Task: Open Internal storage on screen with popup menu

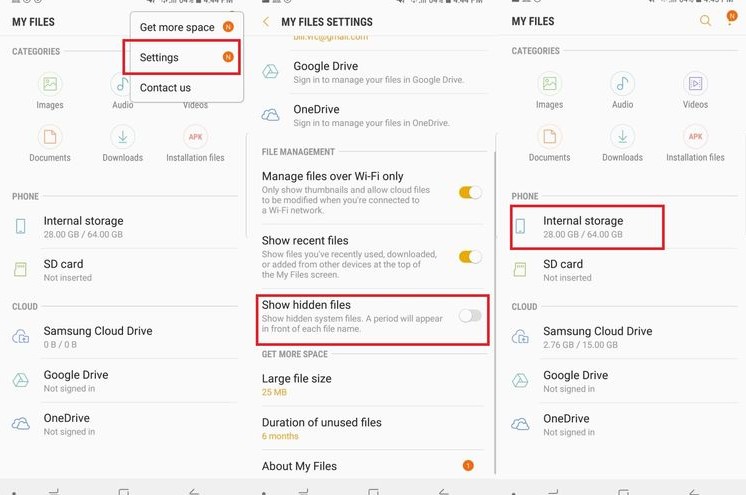Action: [x=124, y=227]
